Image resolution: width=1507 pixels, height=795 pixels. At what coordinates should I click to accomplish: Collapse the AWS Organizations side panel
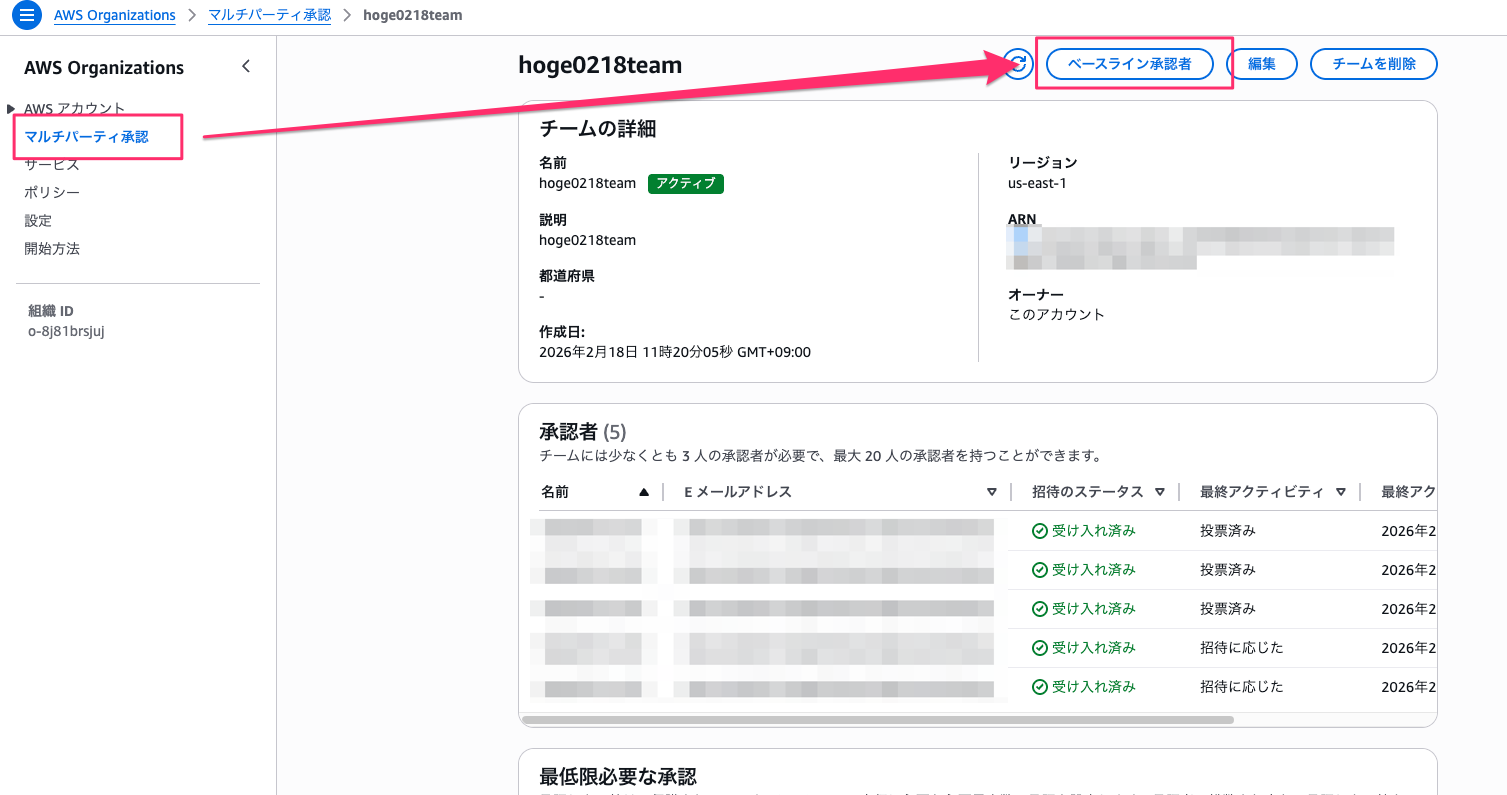(246, 67)
